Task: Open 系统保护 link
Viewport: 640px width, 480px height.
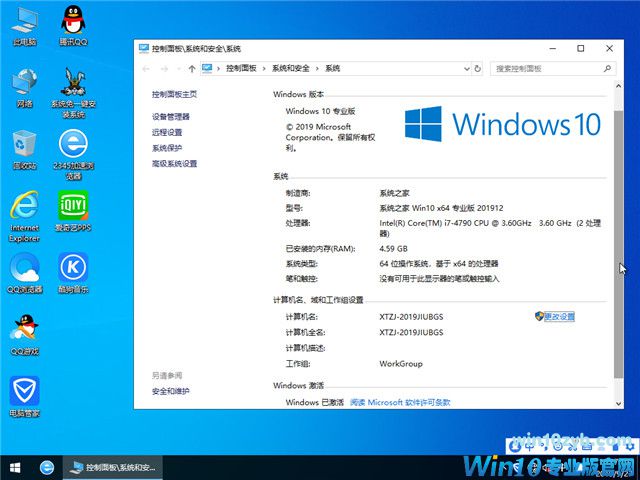Action: point(167,148)
